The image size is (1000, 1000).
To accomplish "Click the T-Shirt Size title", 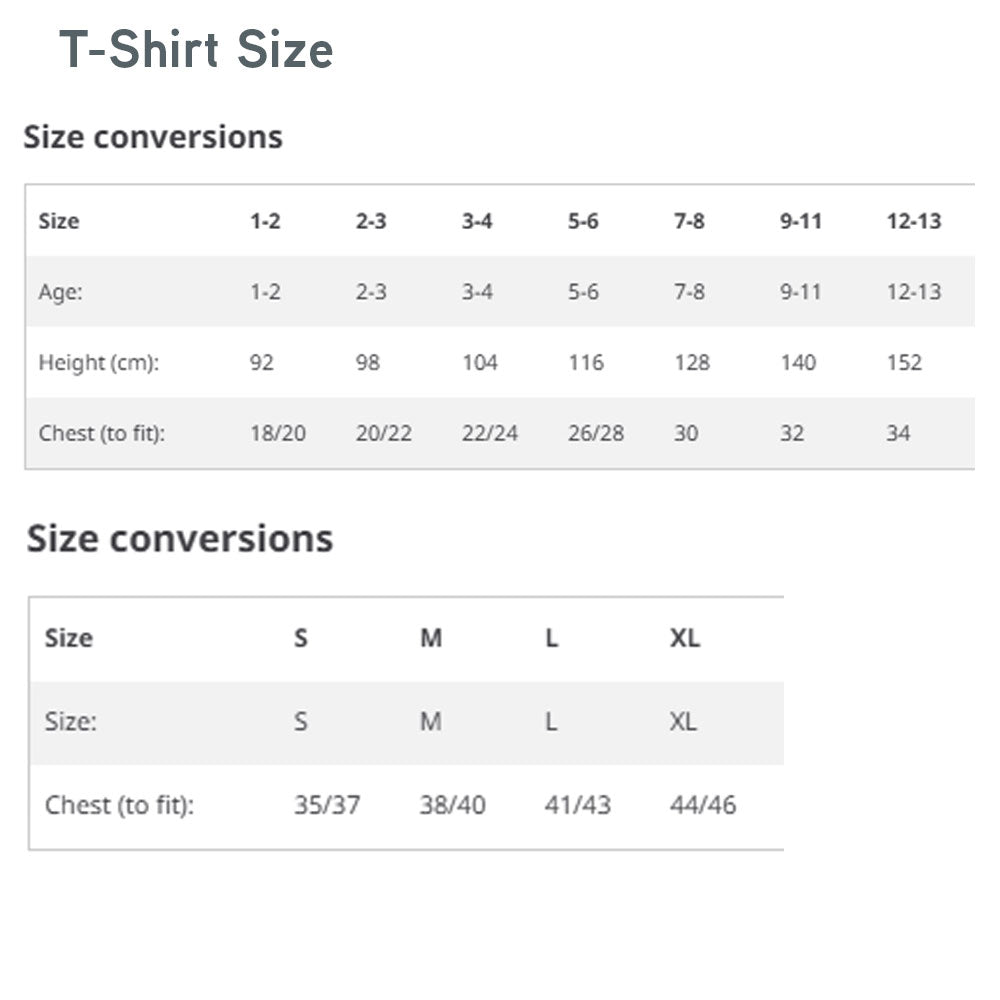I will click(x=196, y=50).
